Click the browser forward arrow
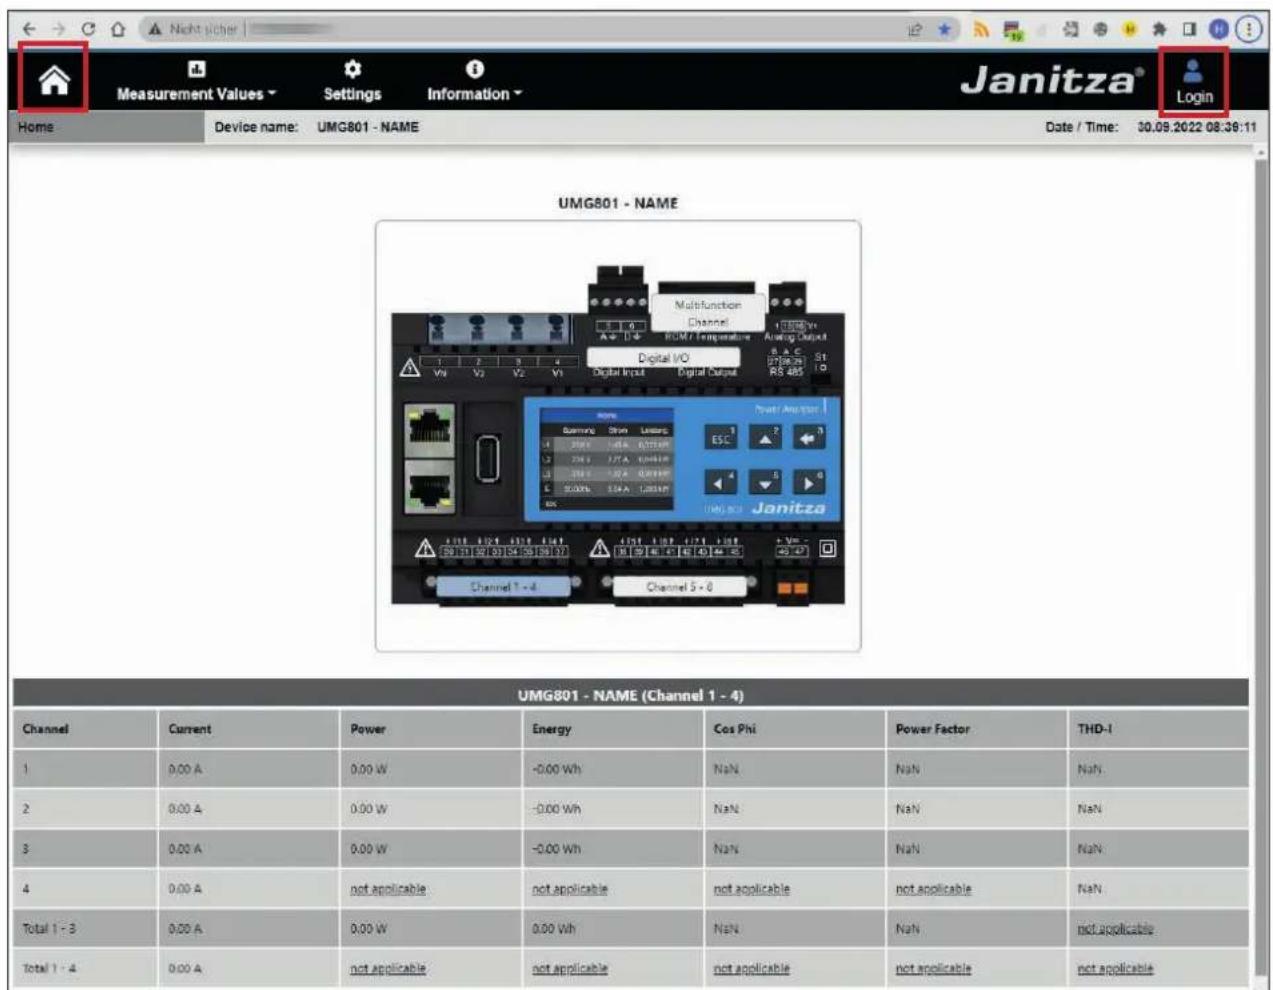This screenshot has height=990, width=1273. (x=58, y=29)
